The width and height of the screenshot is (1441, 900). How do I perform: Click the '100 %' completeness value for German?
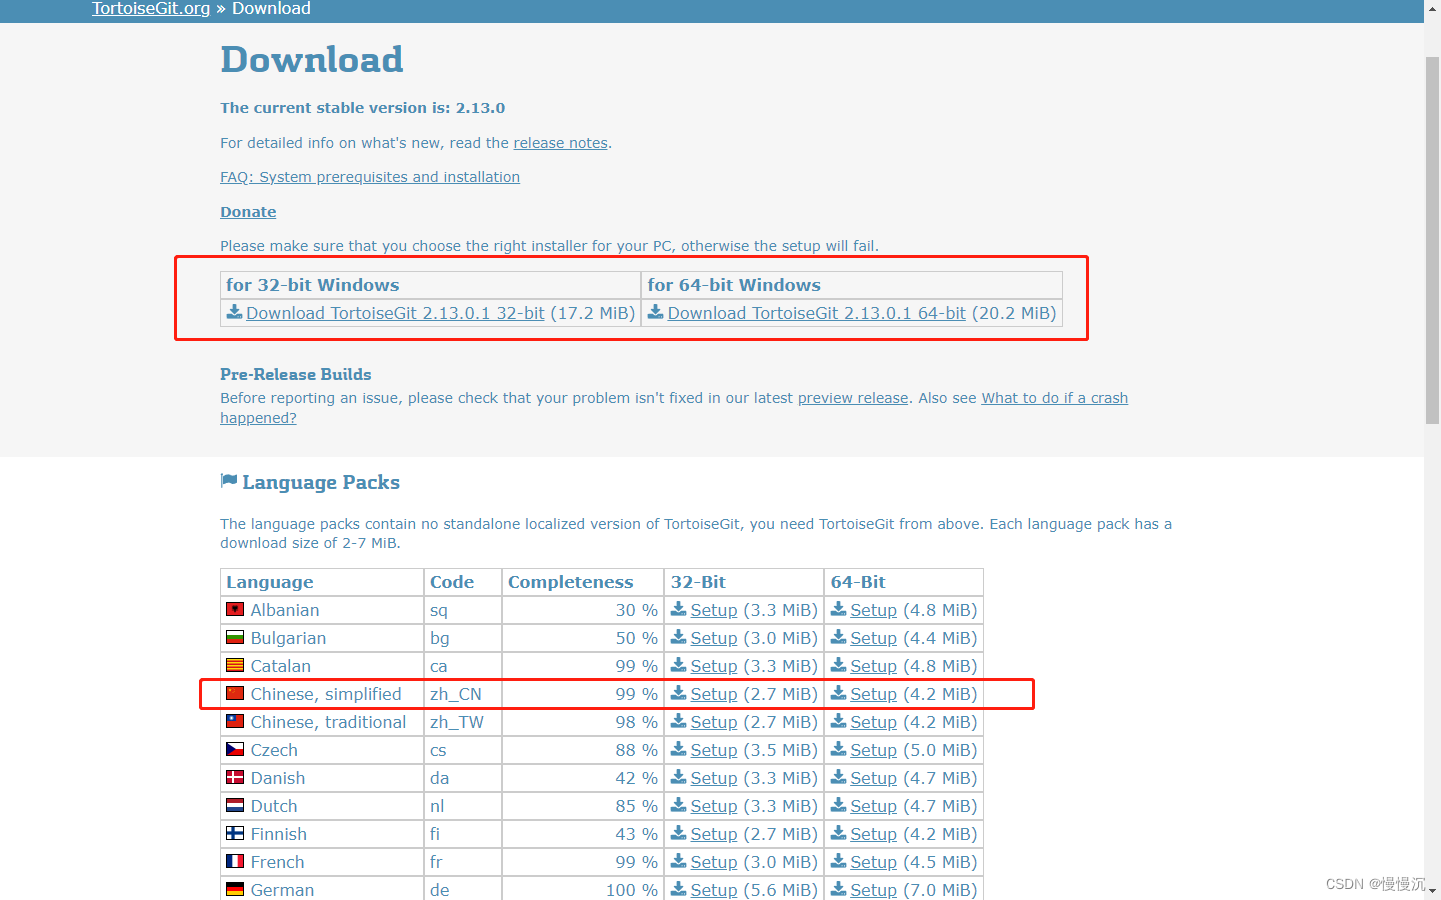(632, 890)
